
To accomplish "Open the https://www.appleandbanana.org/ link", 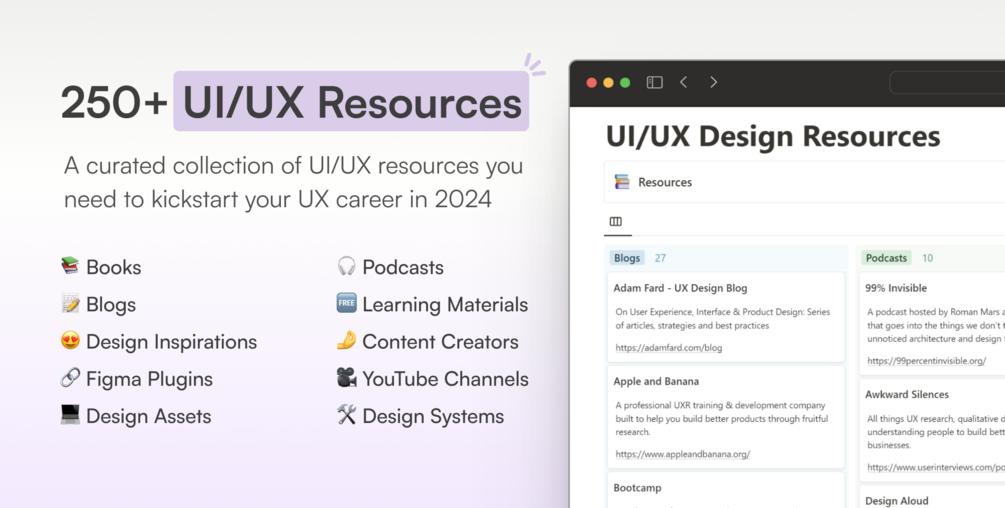I will pyautogui.click(x=683, y=454).
